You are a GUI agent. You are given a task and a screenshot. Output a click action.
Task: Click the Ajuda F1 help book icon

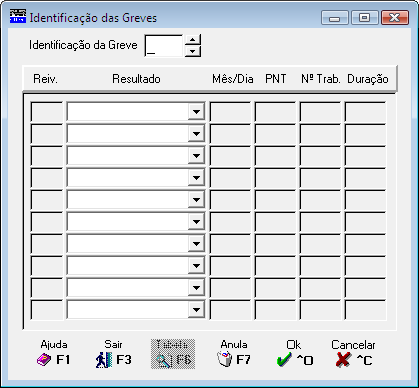pos(44,360)
